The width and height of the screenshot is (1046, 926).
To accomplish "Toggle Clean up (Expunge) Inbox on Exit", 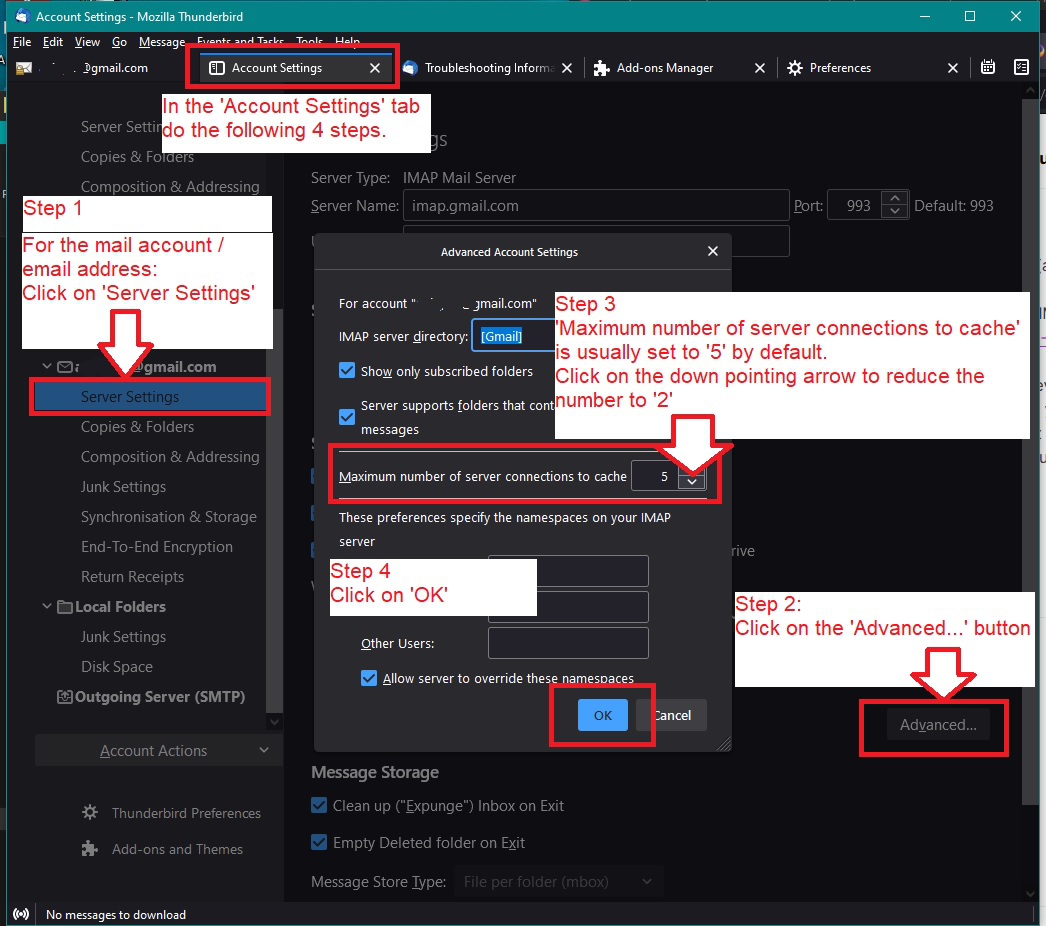I will [x=319, y=806].
